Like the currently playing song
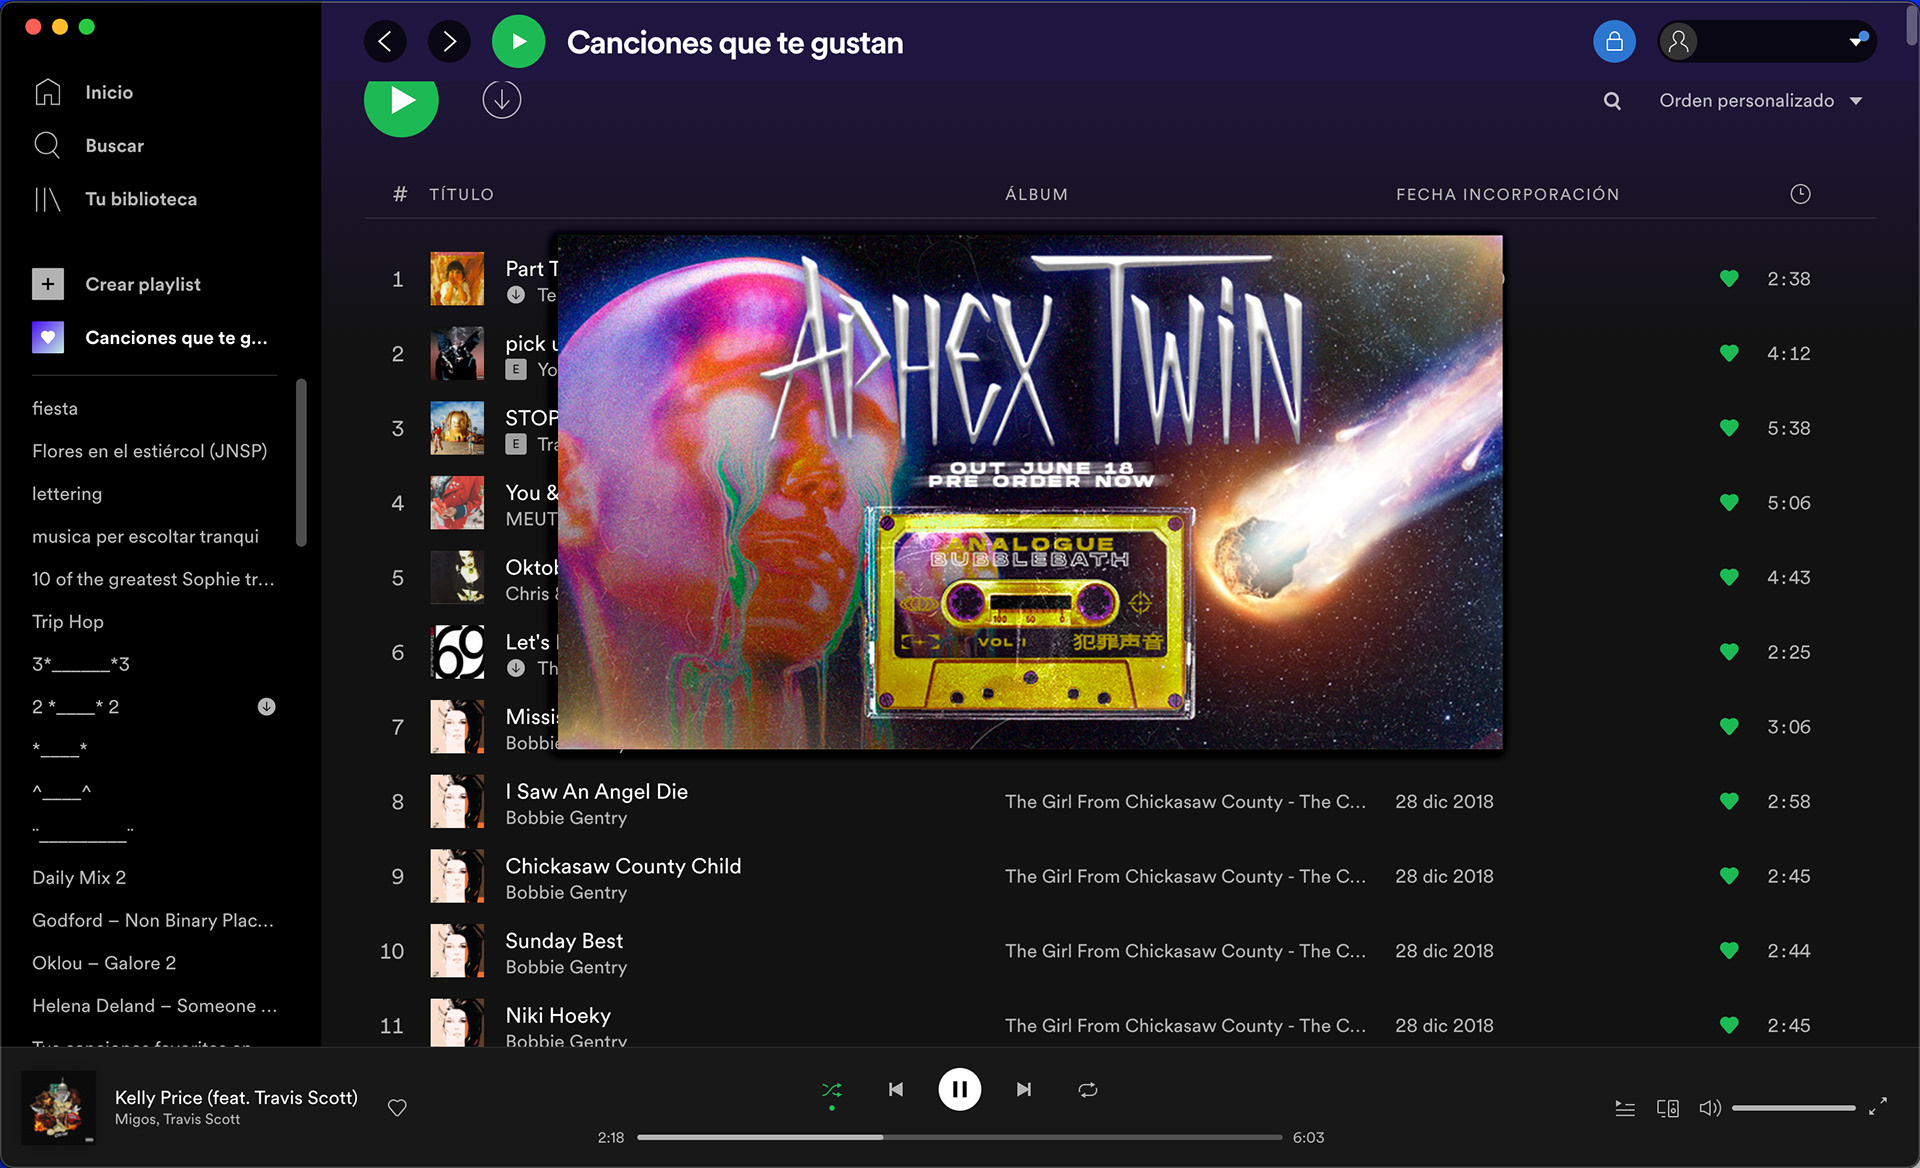Screen dimensions: 1920x1168 point(397,1107)
